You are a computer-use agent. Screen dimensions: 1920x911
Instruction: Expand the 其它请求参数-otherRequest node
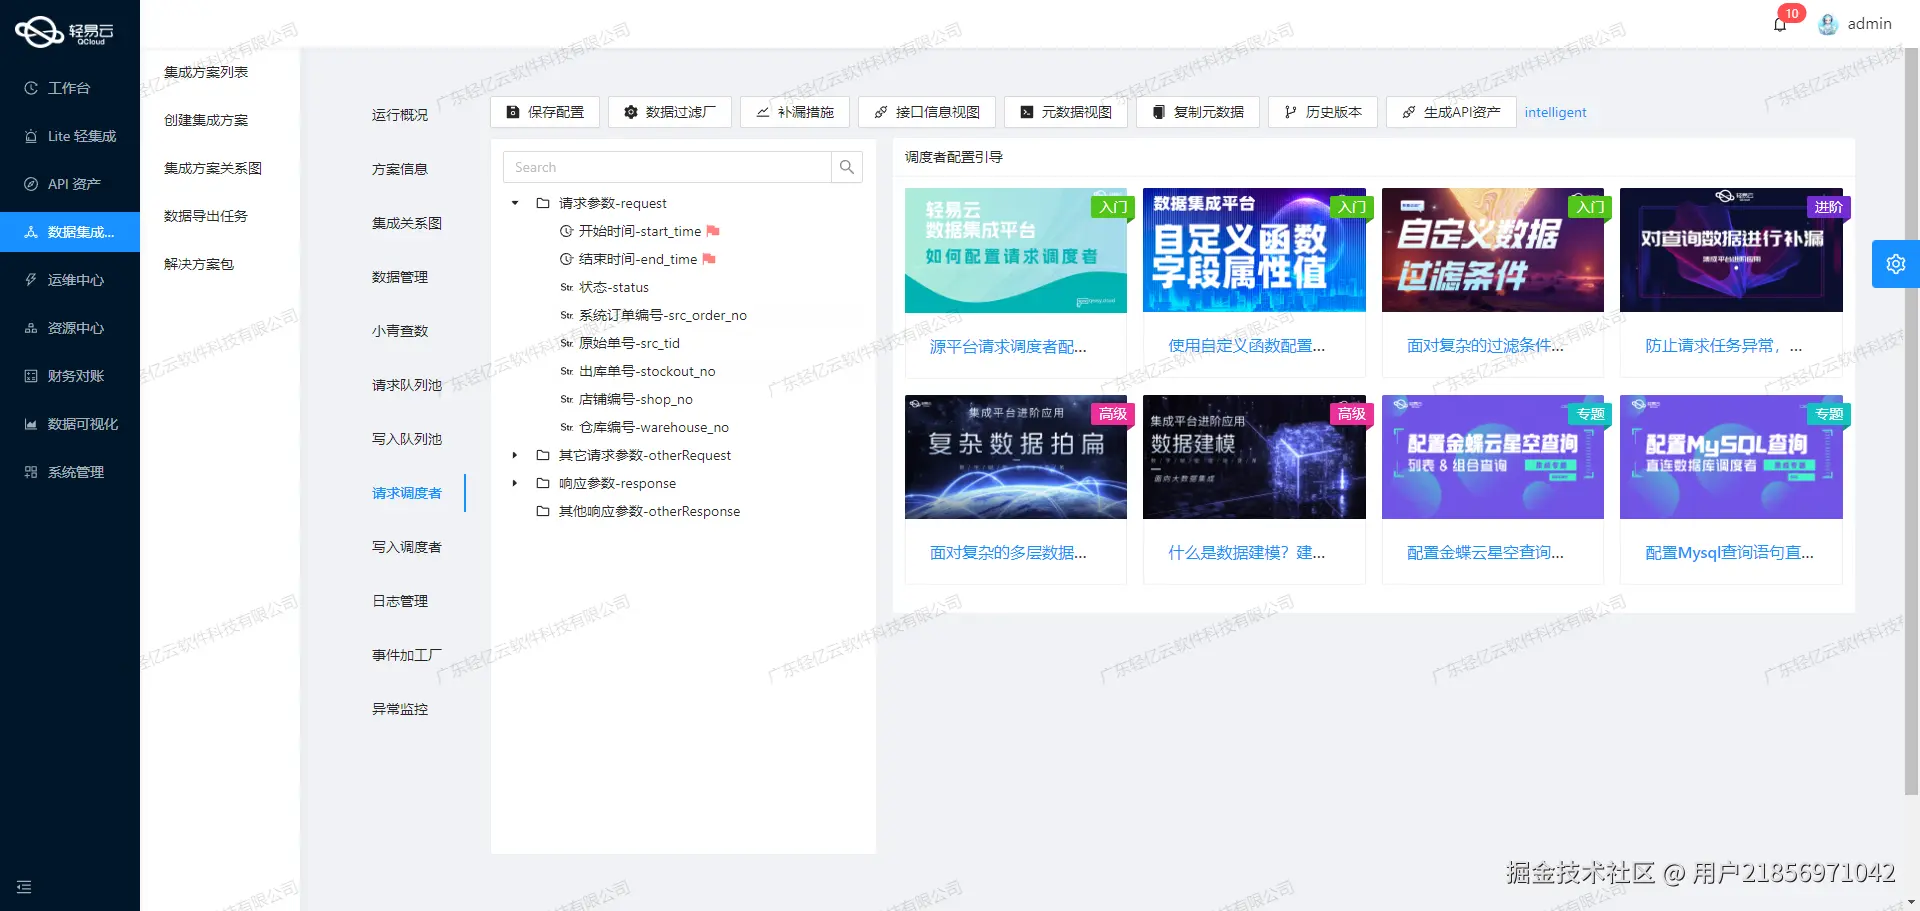(515, 455)
